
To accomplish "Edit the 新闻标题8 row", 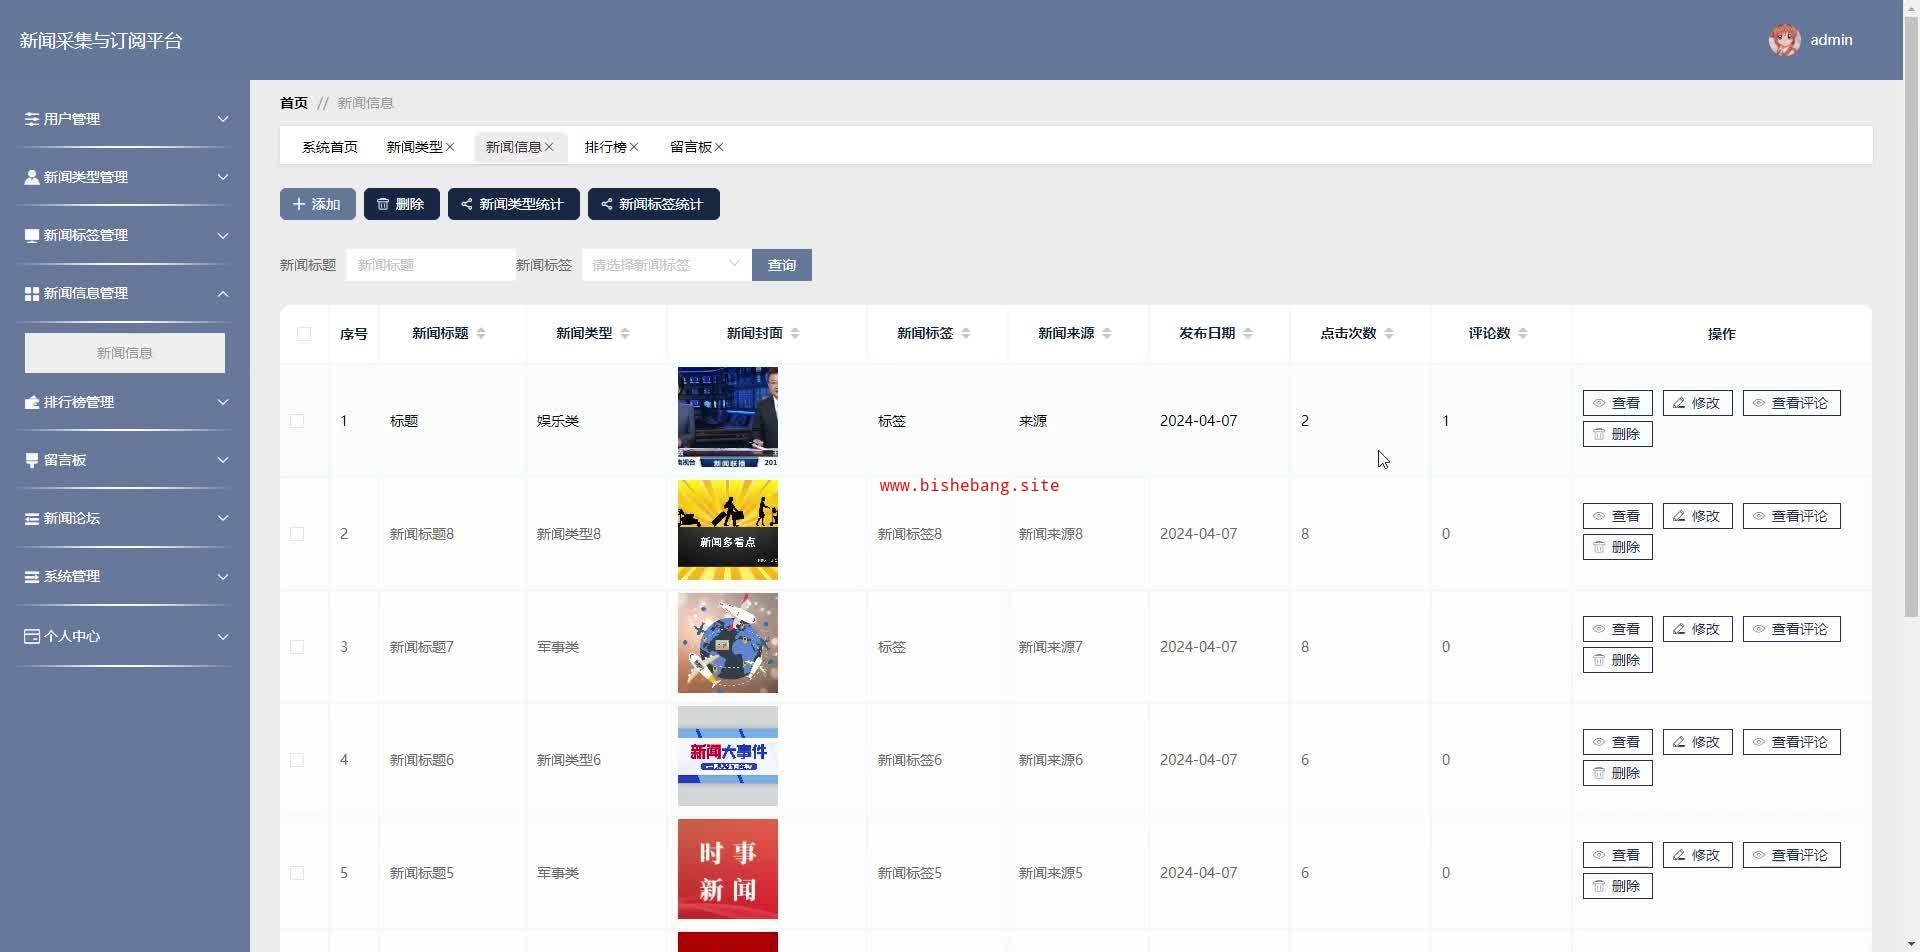I will (1698, 516).
